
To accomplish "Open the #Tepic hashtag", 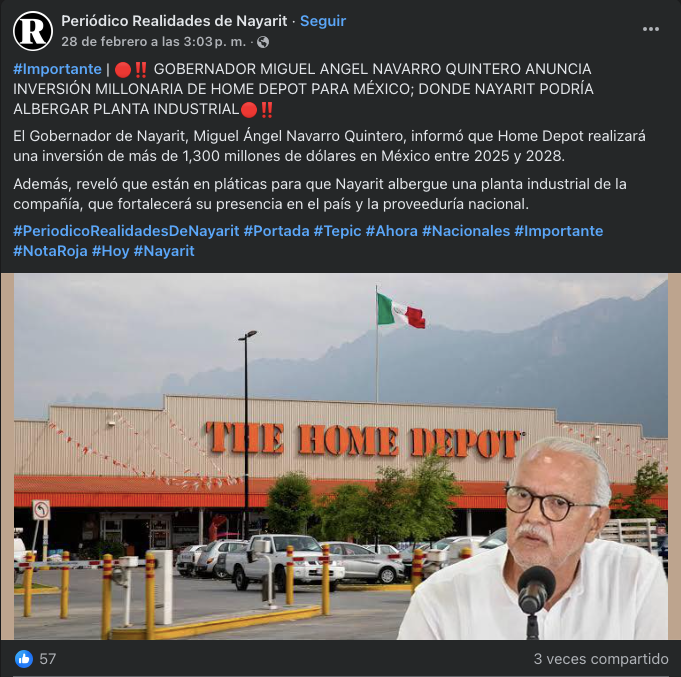I will click(x=337, y=231).
